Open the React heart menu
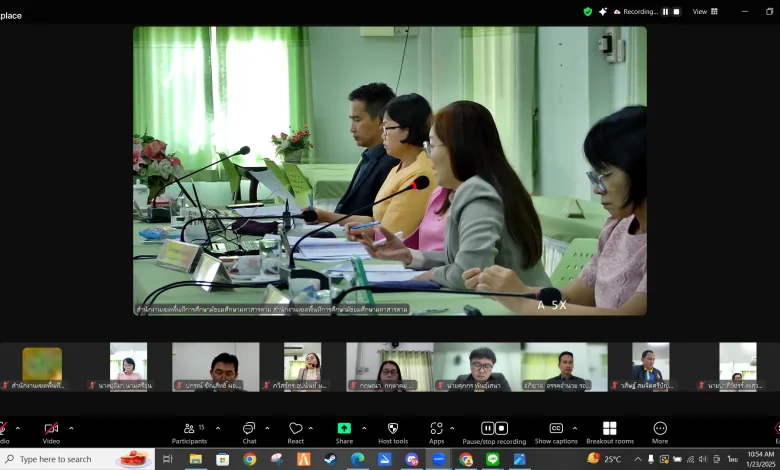This screenshot has width=780, height=470. [295, 433]
